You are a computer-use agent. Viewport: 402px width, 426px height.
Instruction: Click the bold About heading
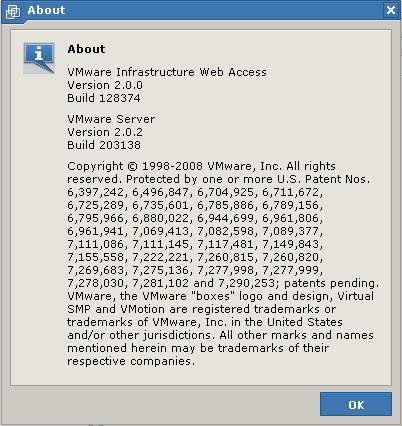point(86,49)
